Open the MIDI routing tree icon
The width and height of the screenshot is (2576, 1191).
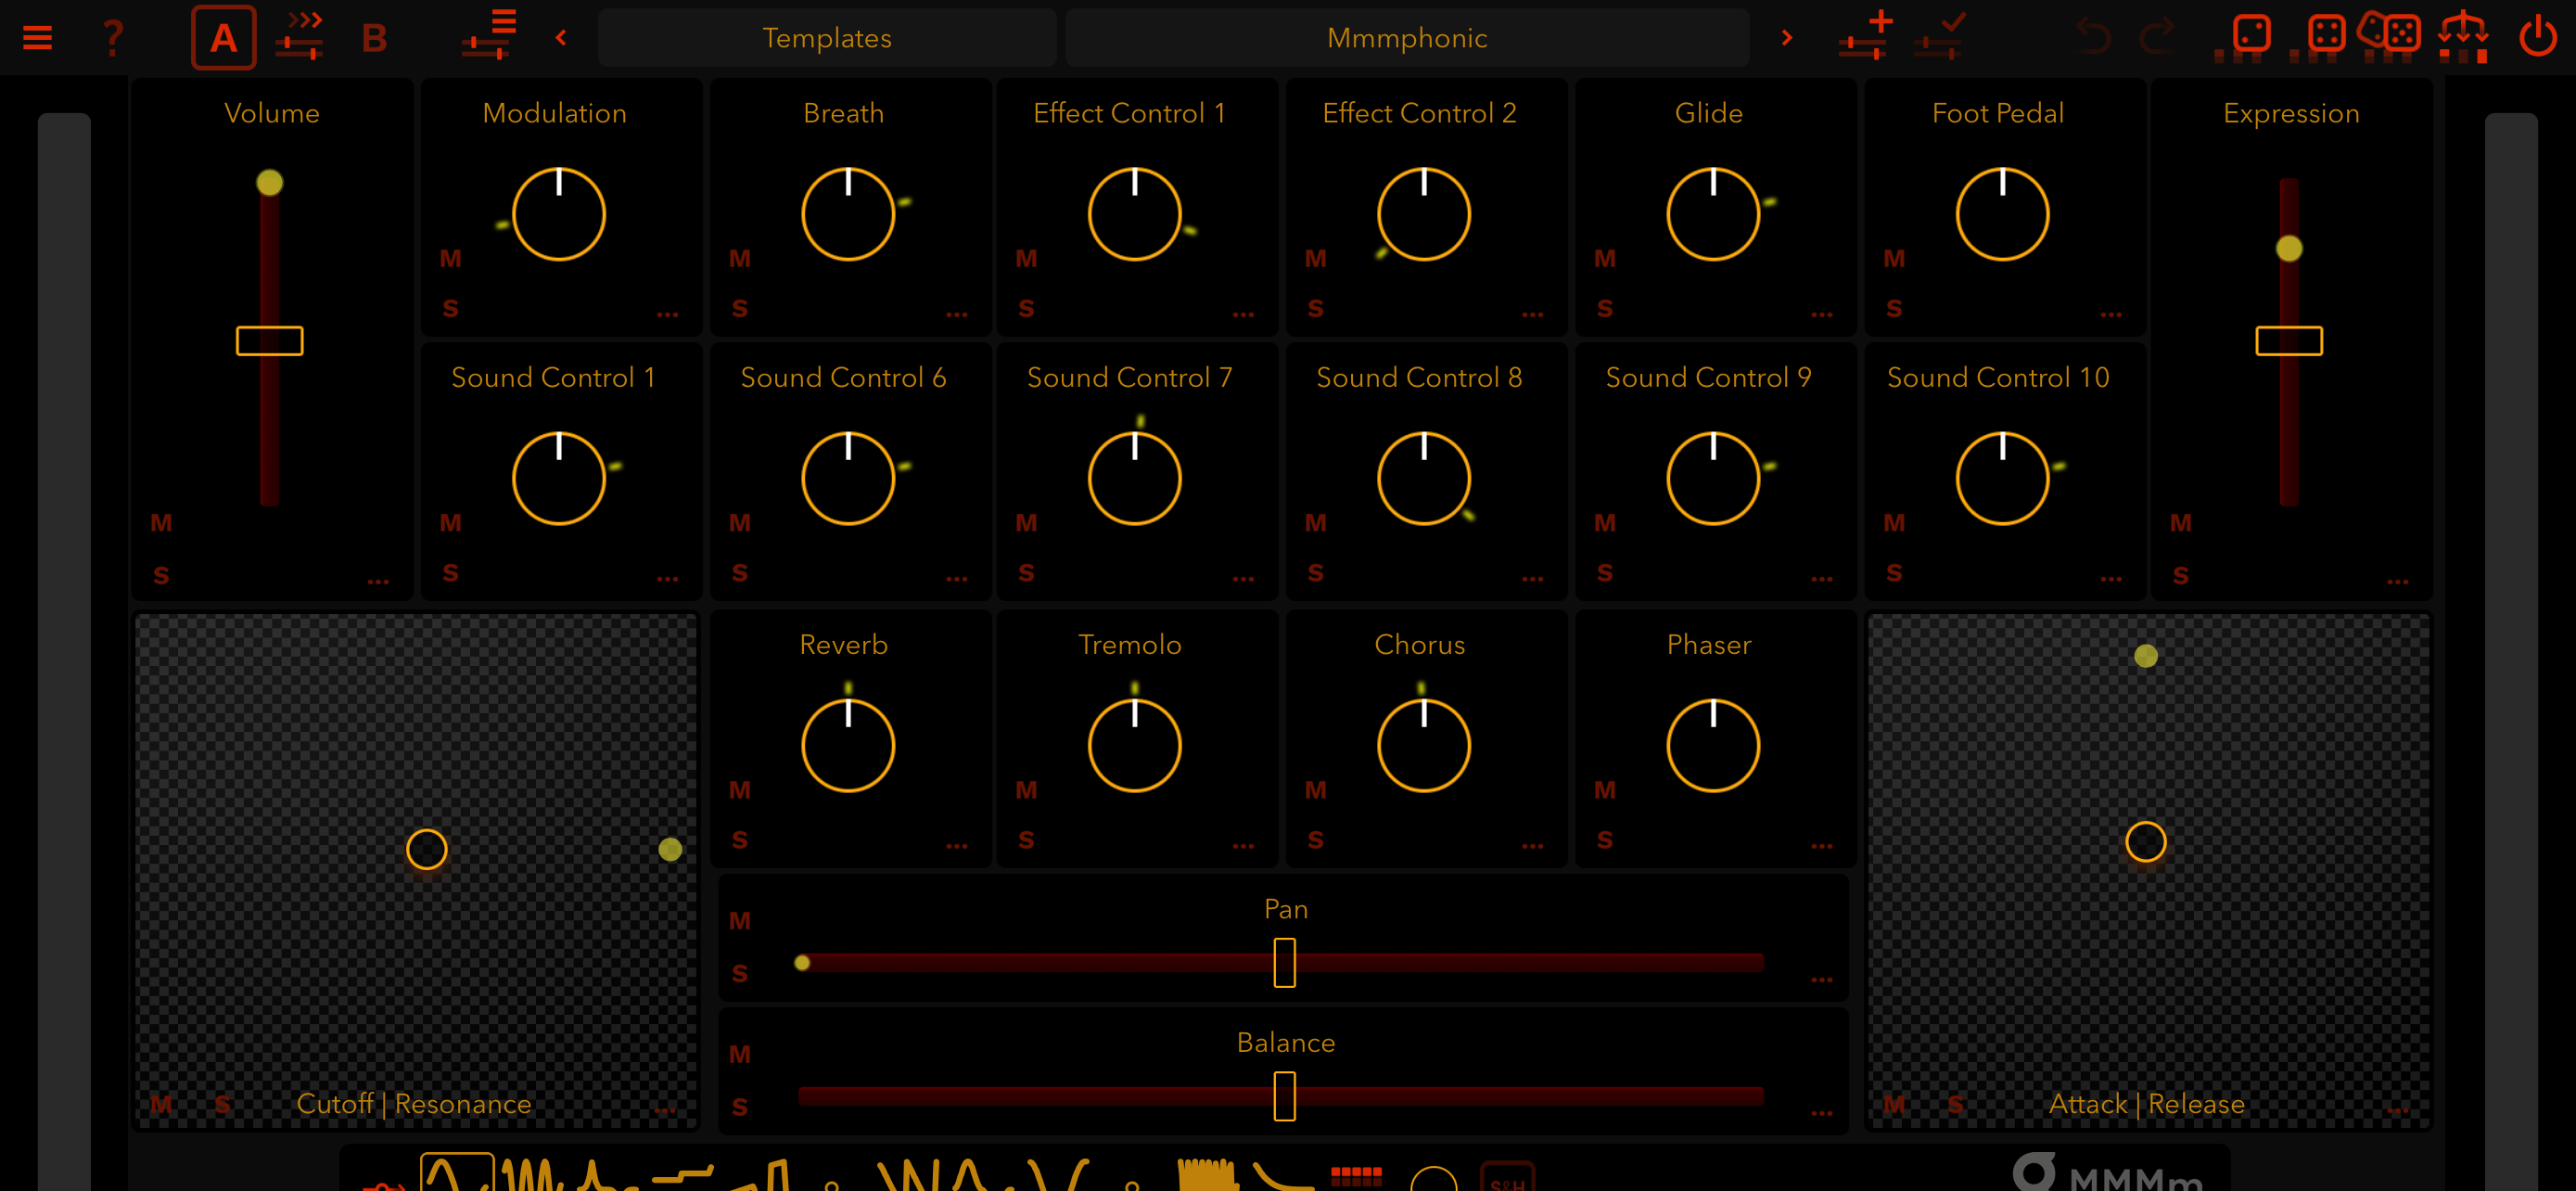(2463, 38)
